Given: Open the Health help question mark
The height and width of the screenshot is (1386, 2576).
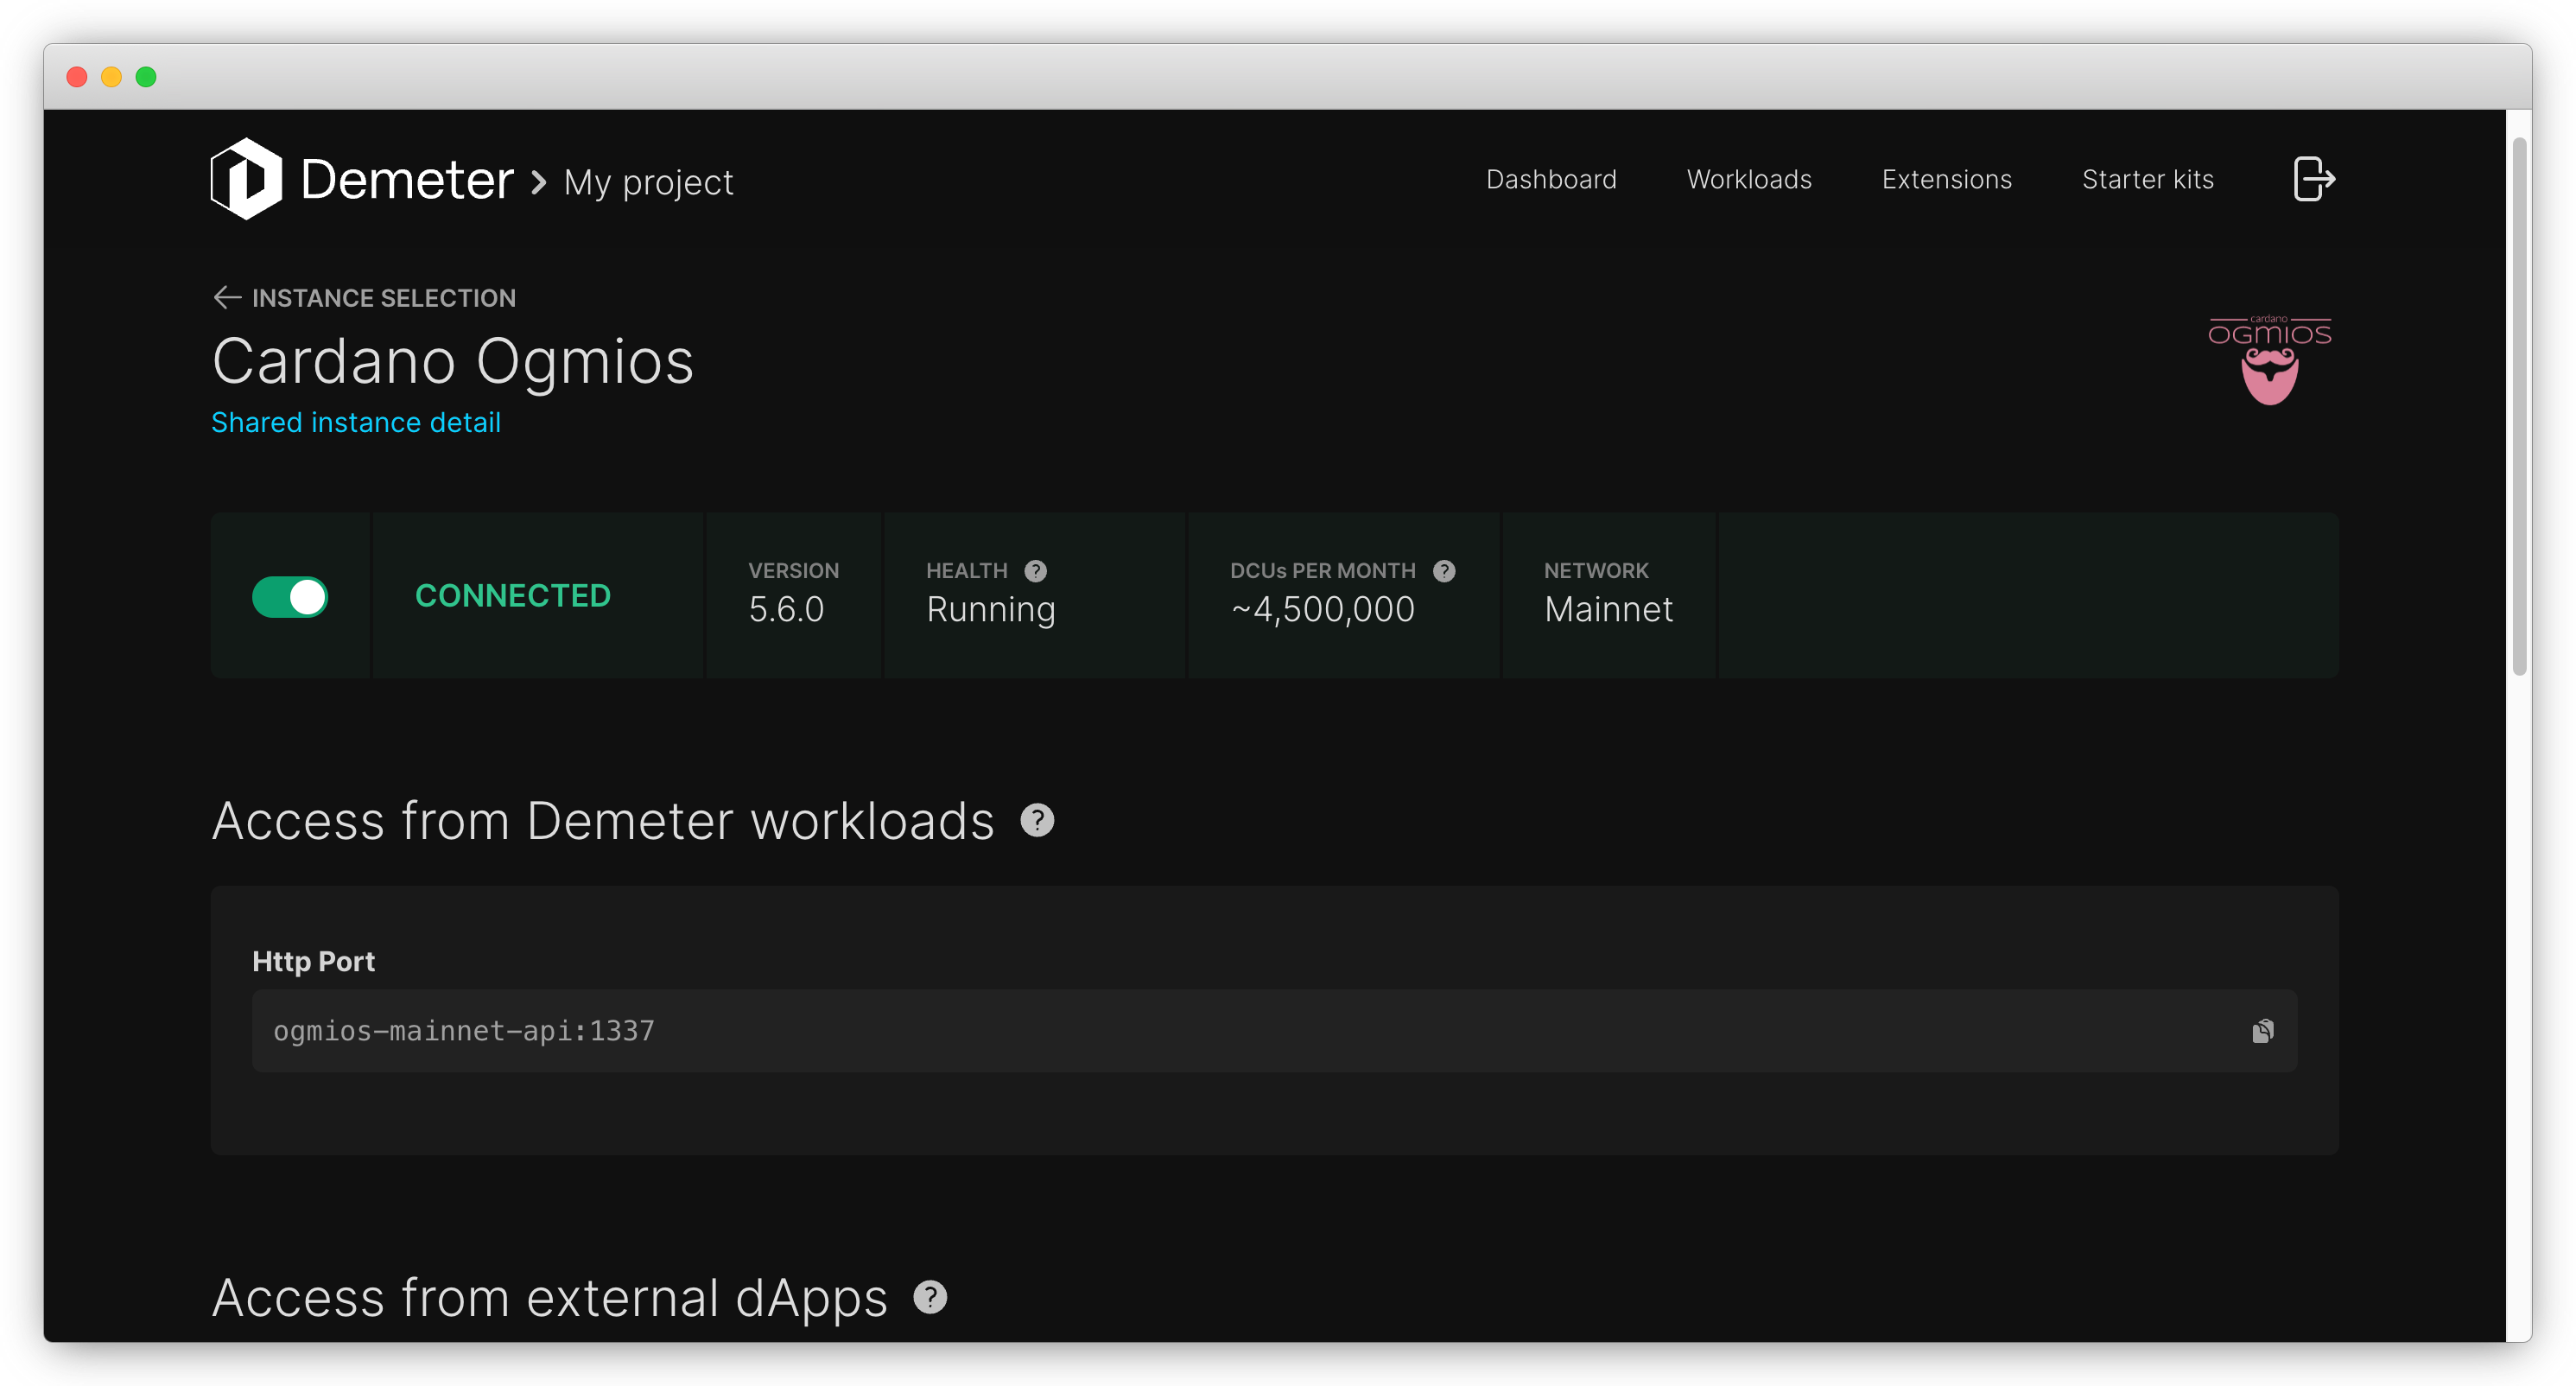Looking at the screenshot, I should click(1035, 571).
